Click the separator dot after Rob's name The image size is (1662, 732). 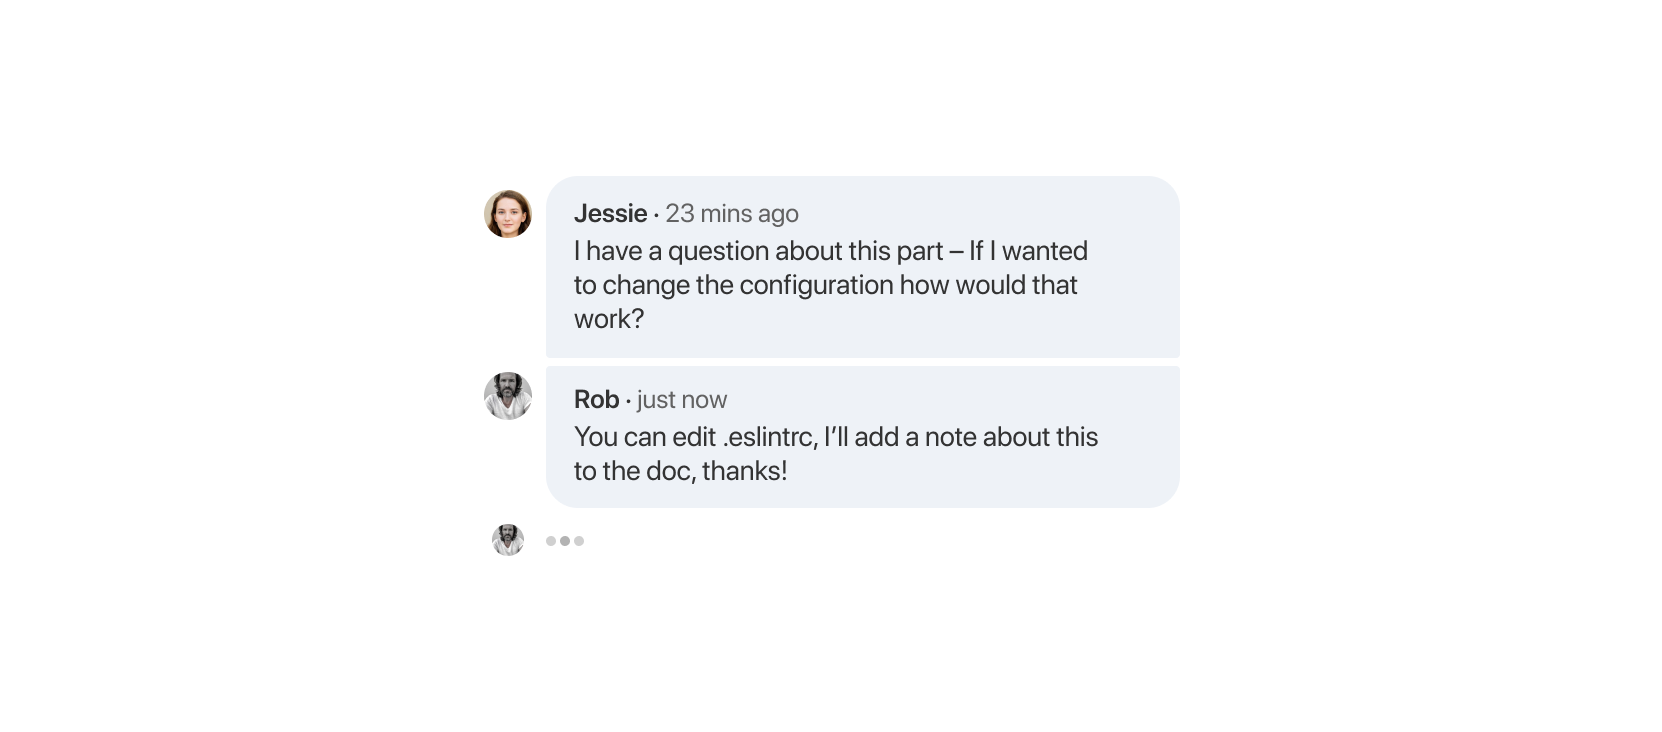[628, 402]
